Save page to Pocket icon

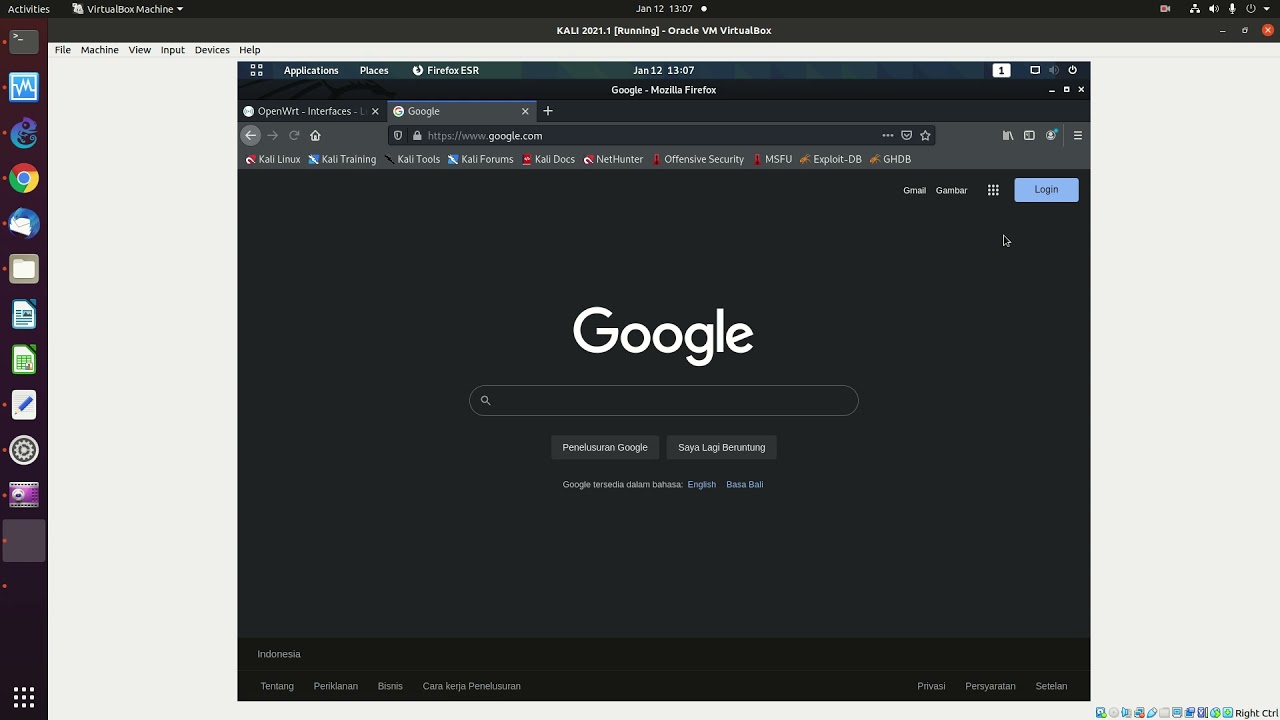pyautogui.click(x=906, y=135)
